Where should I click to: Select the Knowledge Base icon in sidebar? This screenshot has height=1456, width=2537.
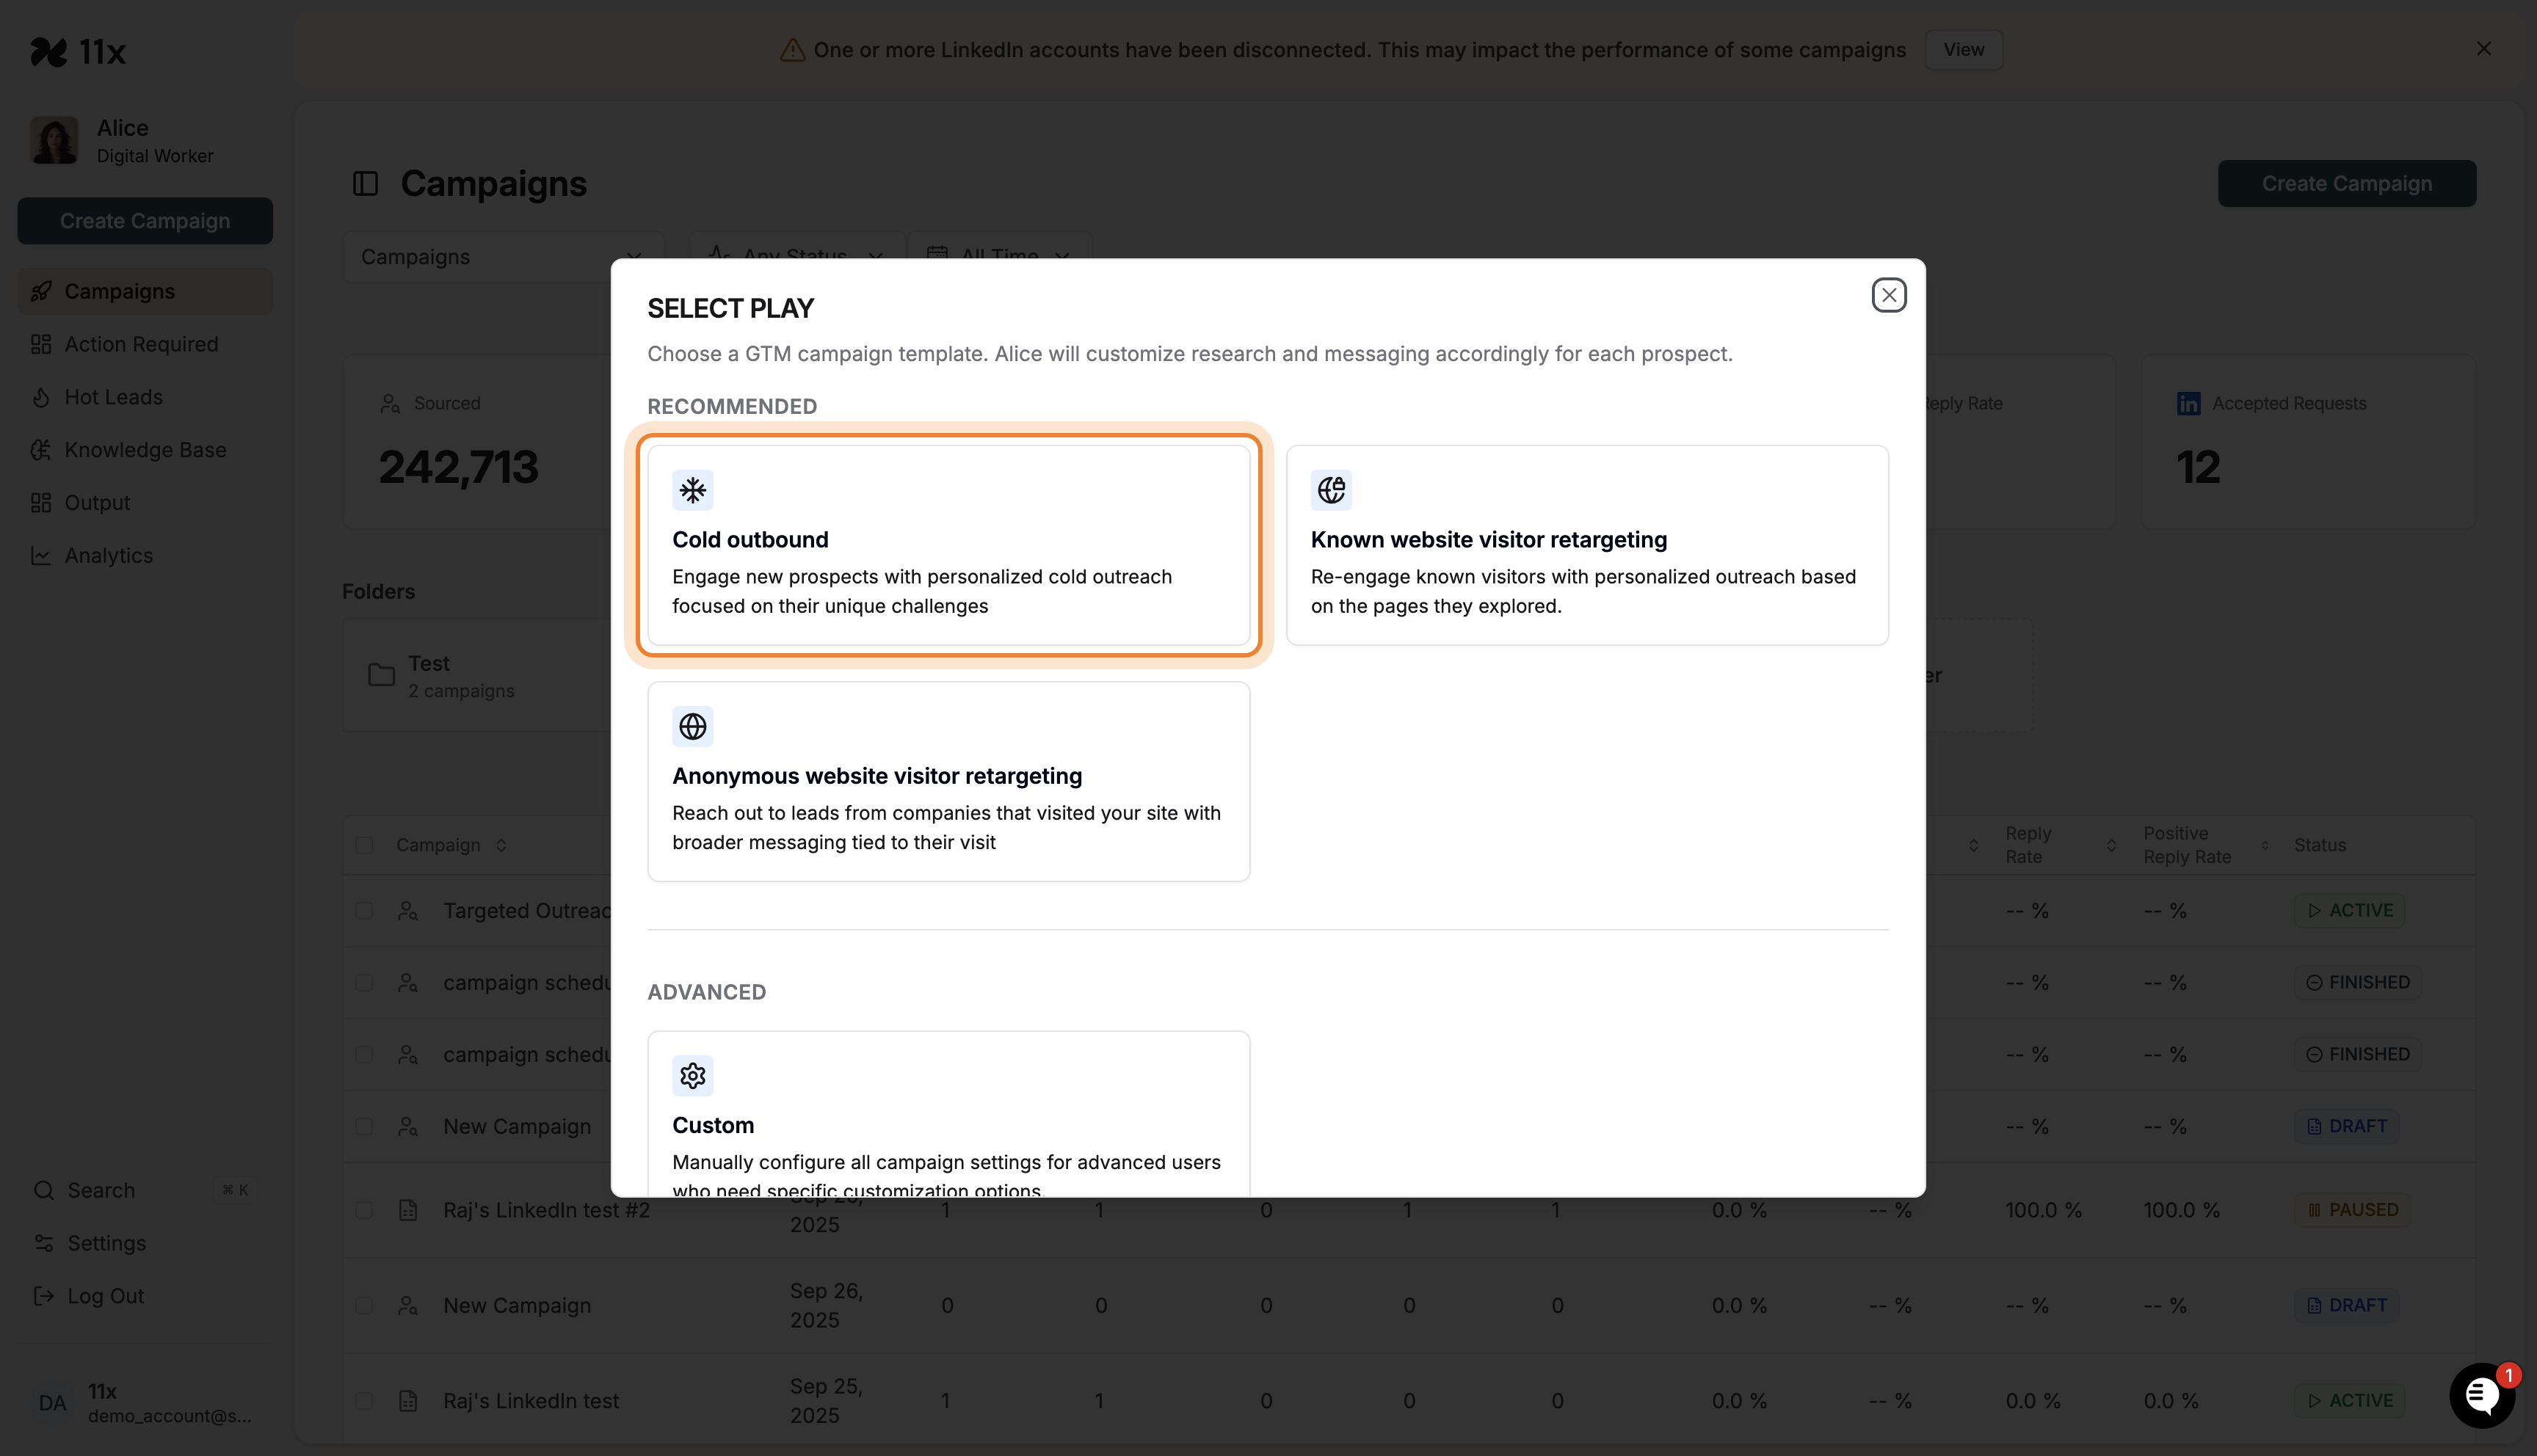(42, 450)
